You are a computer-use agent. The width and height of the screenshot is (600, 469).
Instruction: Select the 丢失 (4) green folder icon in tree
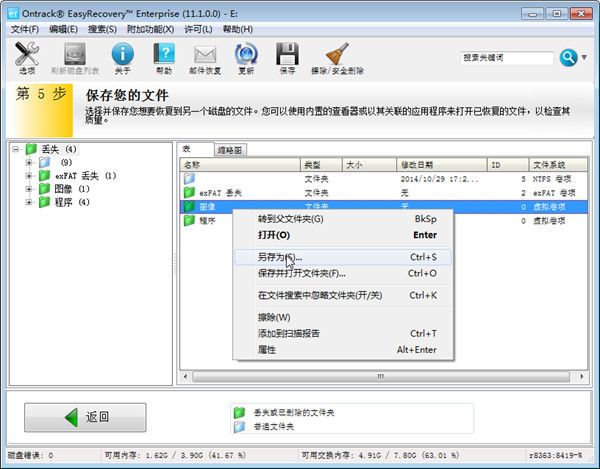point(31,149)
